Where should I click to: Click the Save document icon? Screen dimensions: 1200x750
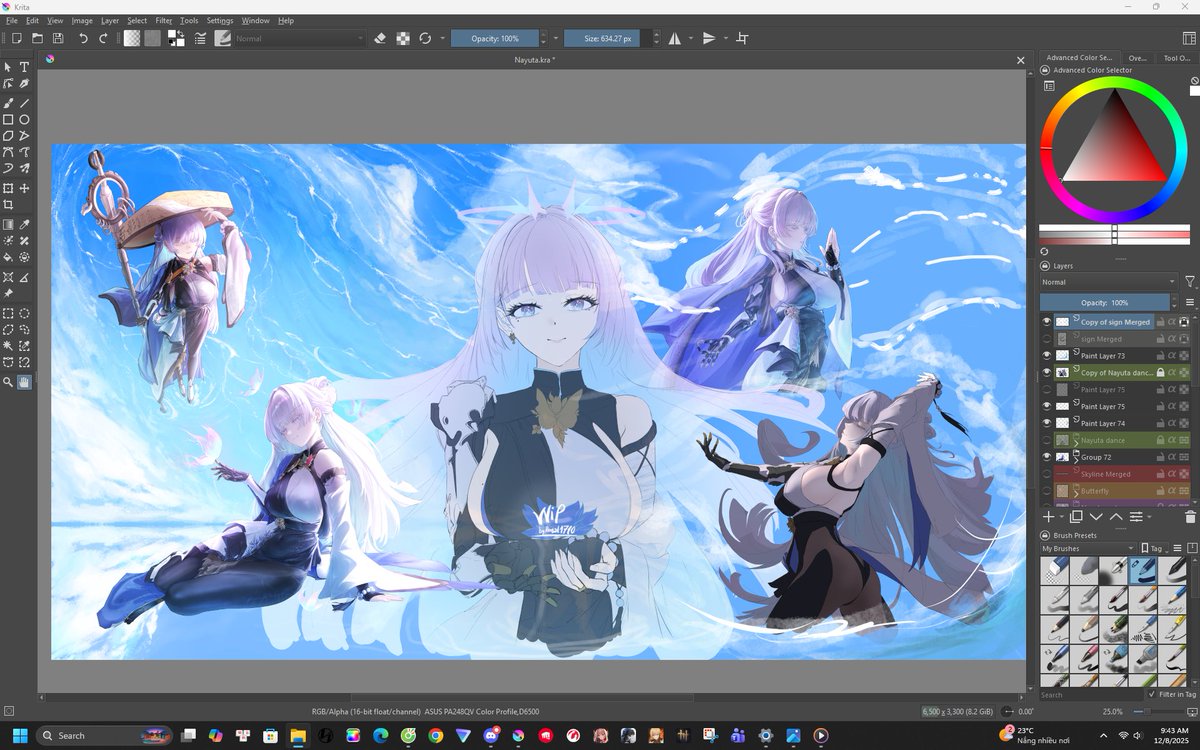point(58,38)
